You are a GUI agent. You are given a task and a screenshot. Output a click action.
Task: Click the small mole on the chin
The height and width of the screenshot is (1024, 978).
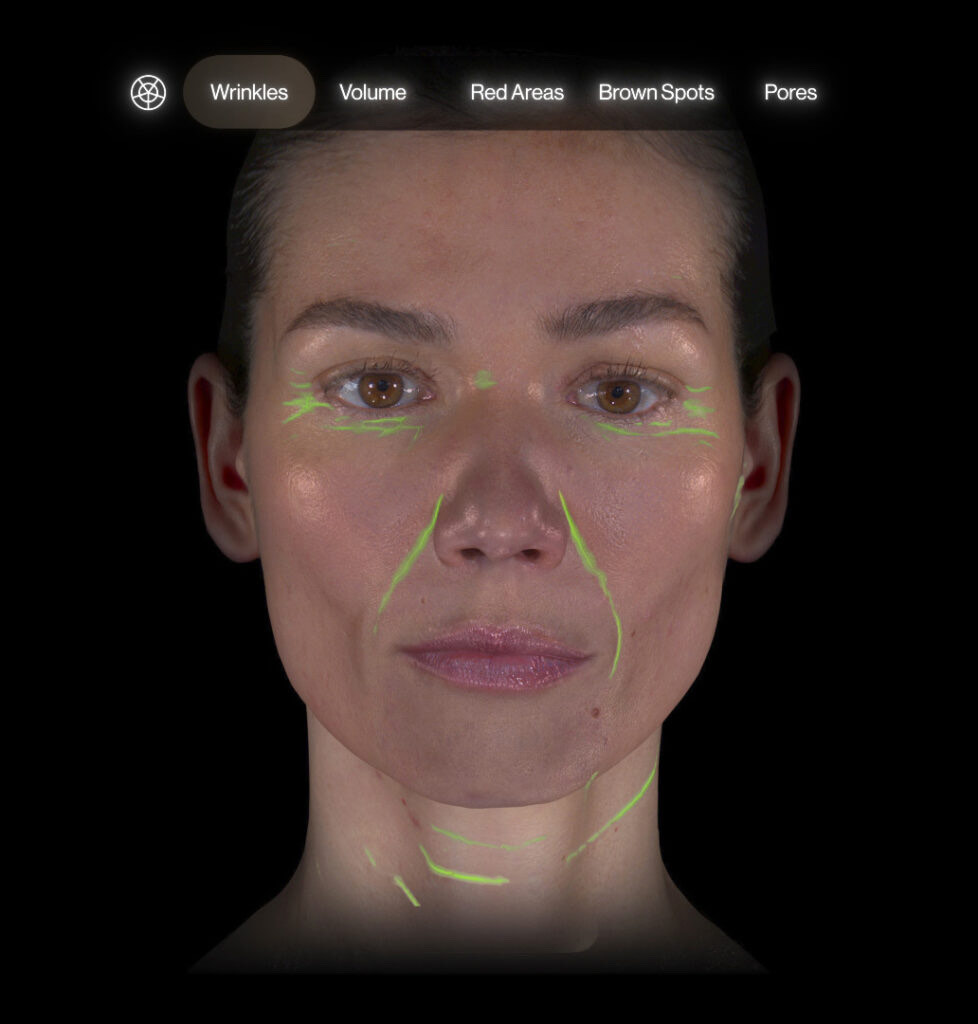pos(596,713)
